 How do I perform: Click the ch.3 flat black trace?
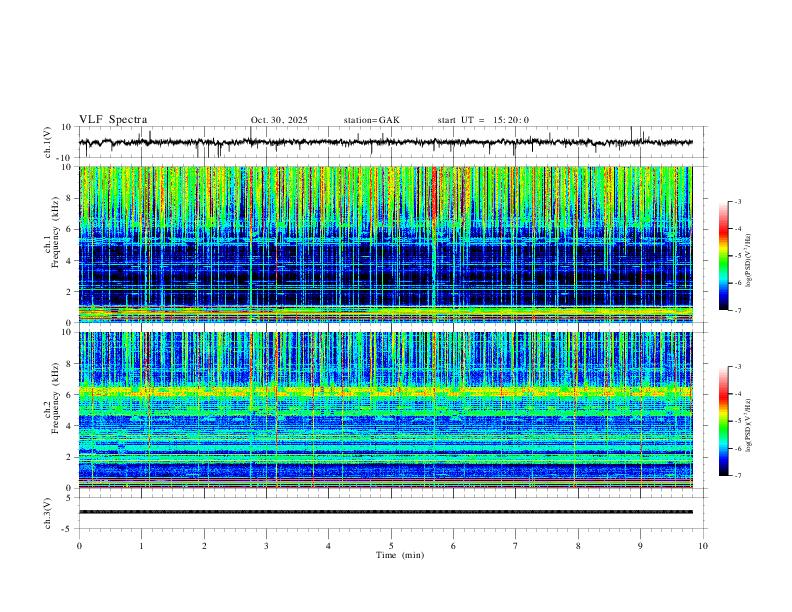[386, 512]
